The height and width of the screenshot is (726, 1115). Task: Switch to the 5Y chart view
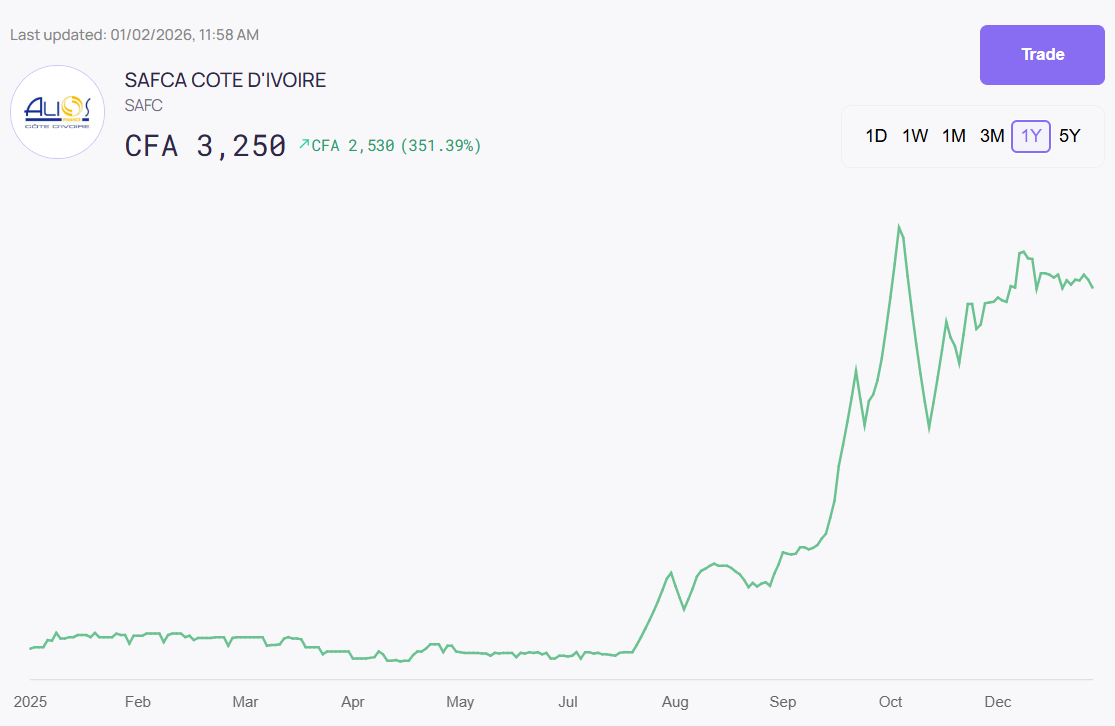tap(1069, 136)
